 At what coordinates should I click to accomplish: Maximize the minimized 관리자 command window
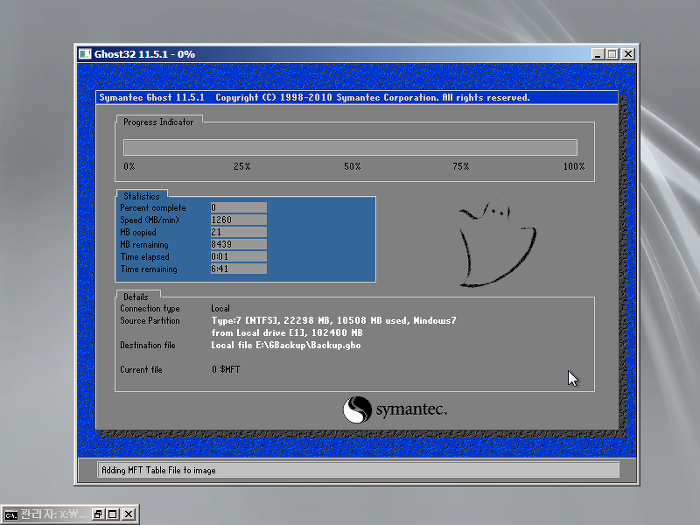click(x=112, y=514)
